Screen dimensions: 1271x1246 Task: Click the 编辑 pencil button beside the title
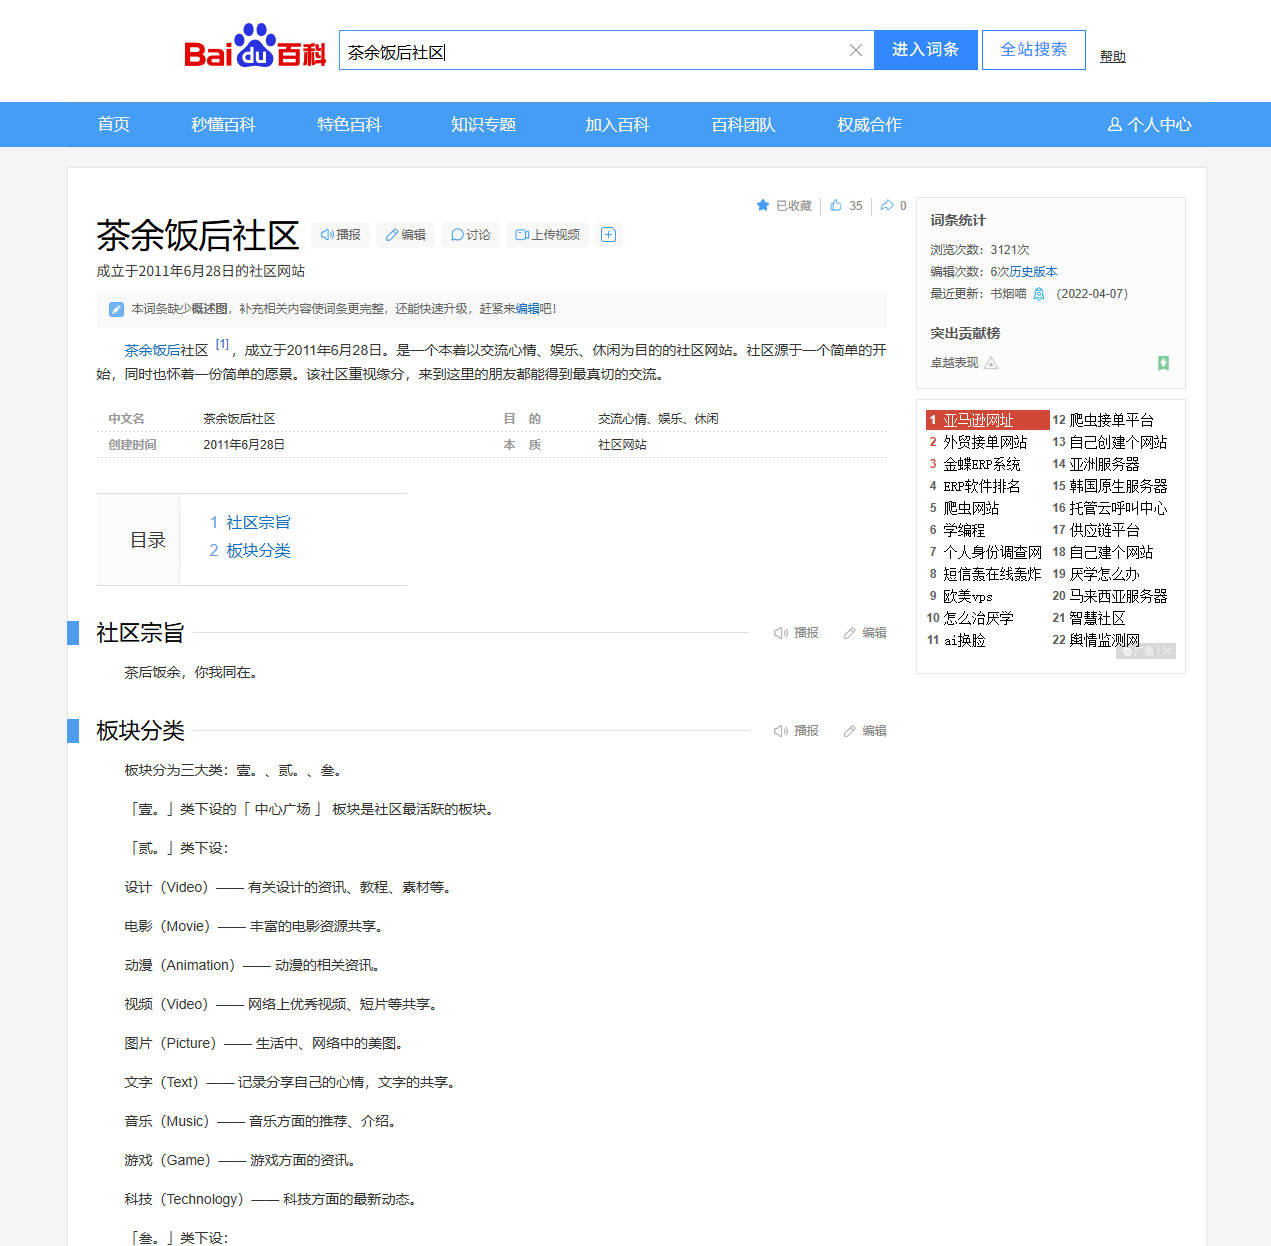(x=406, y=235)
